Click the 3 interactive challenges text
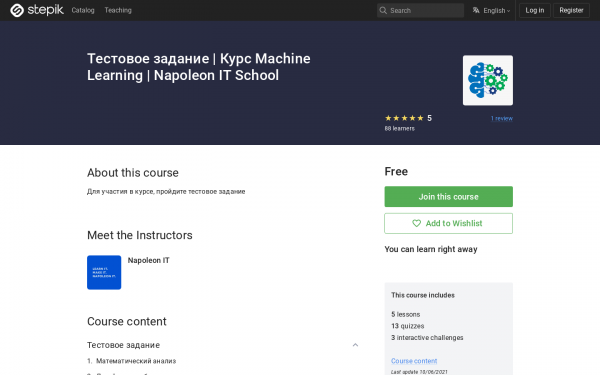 427,338
